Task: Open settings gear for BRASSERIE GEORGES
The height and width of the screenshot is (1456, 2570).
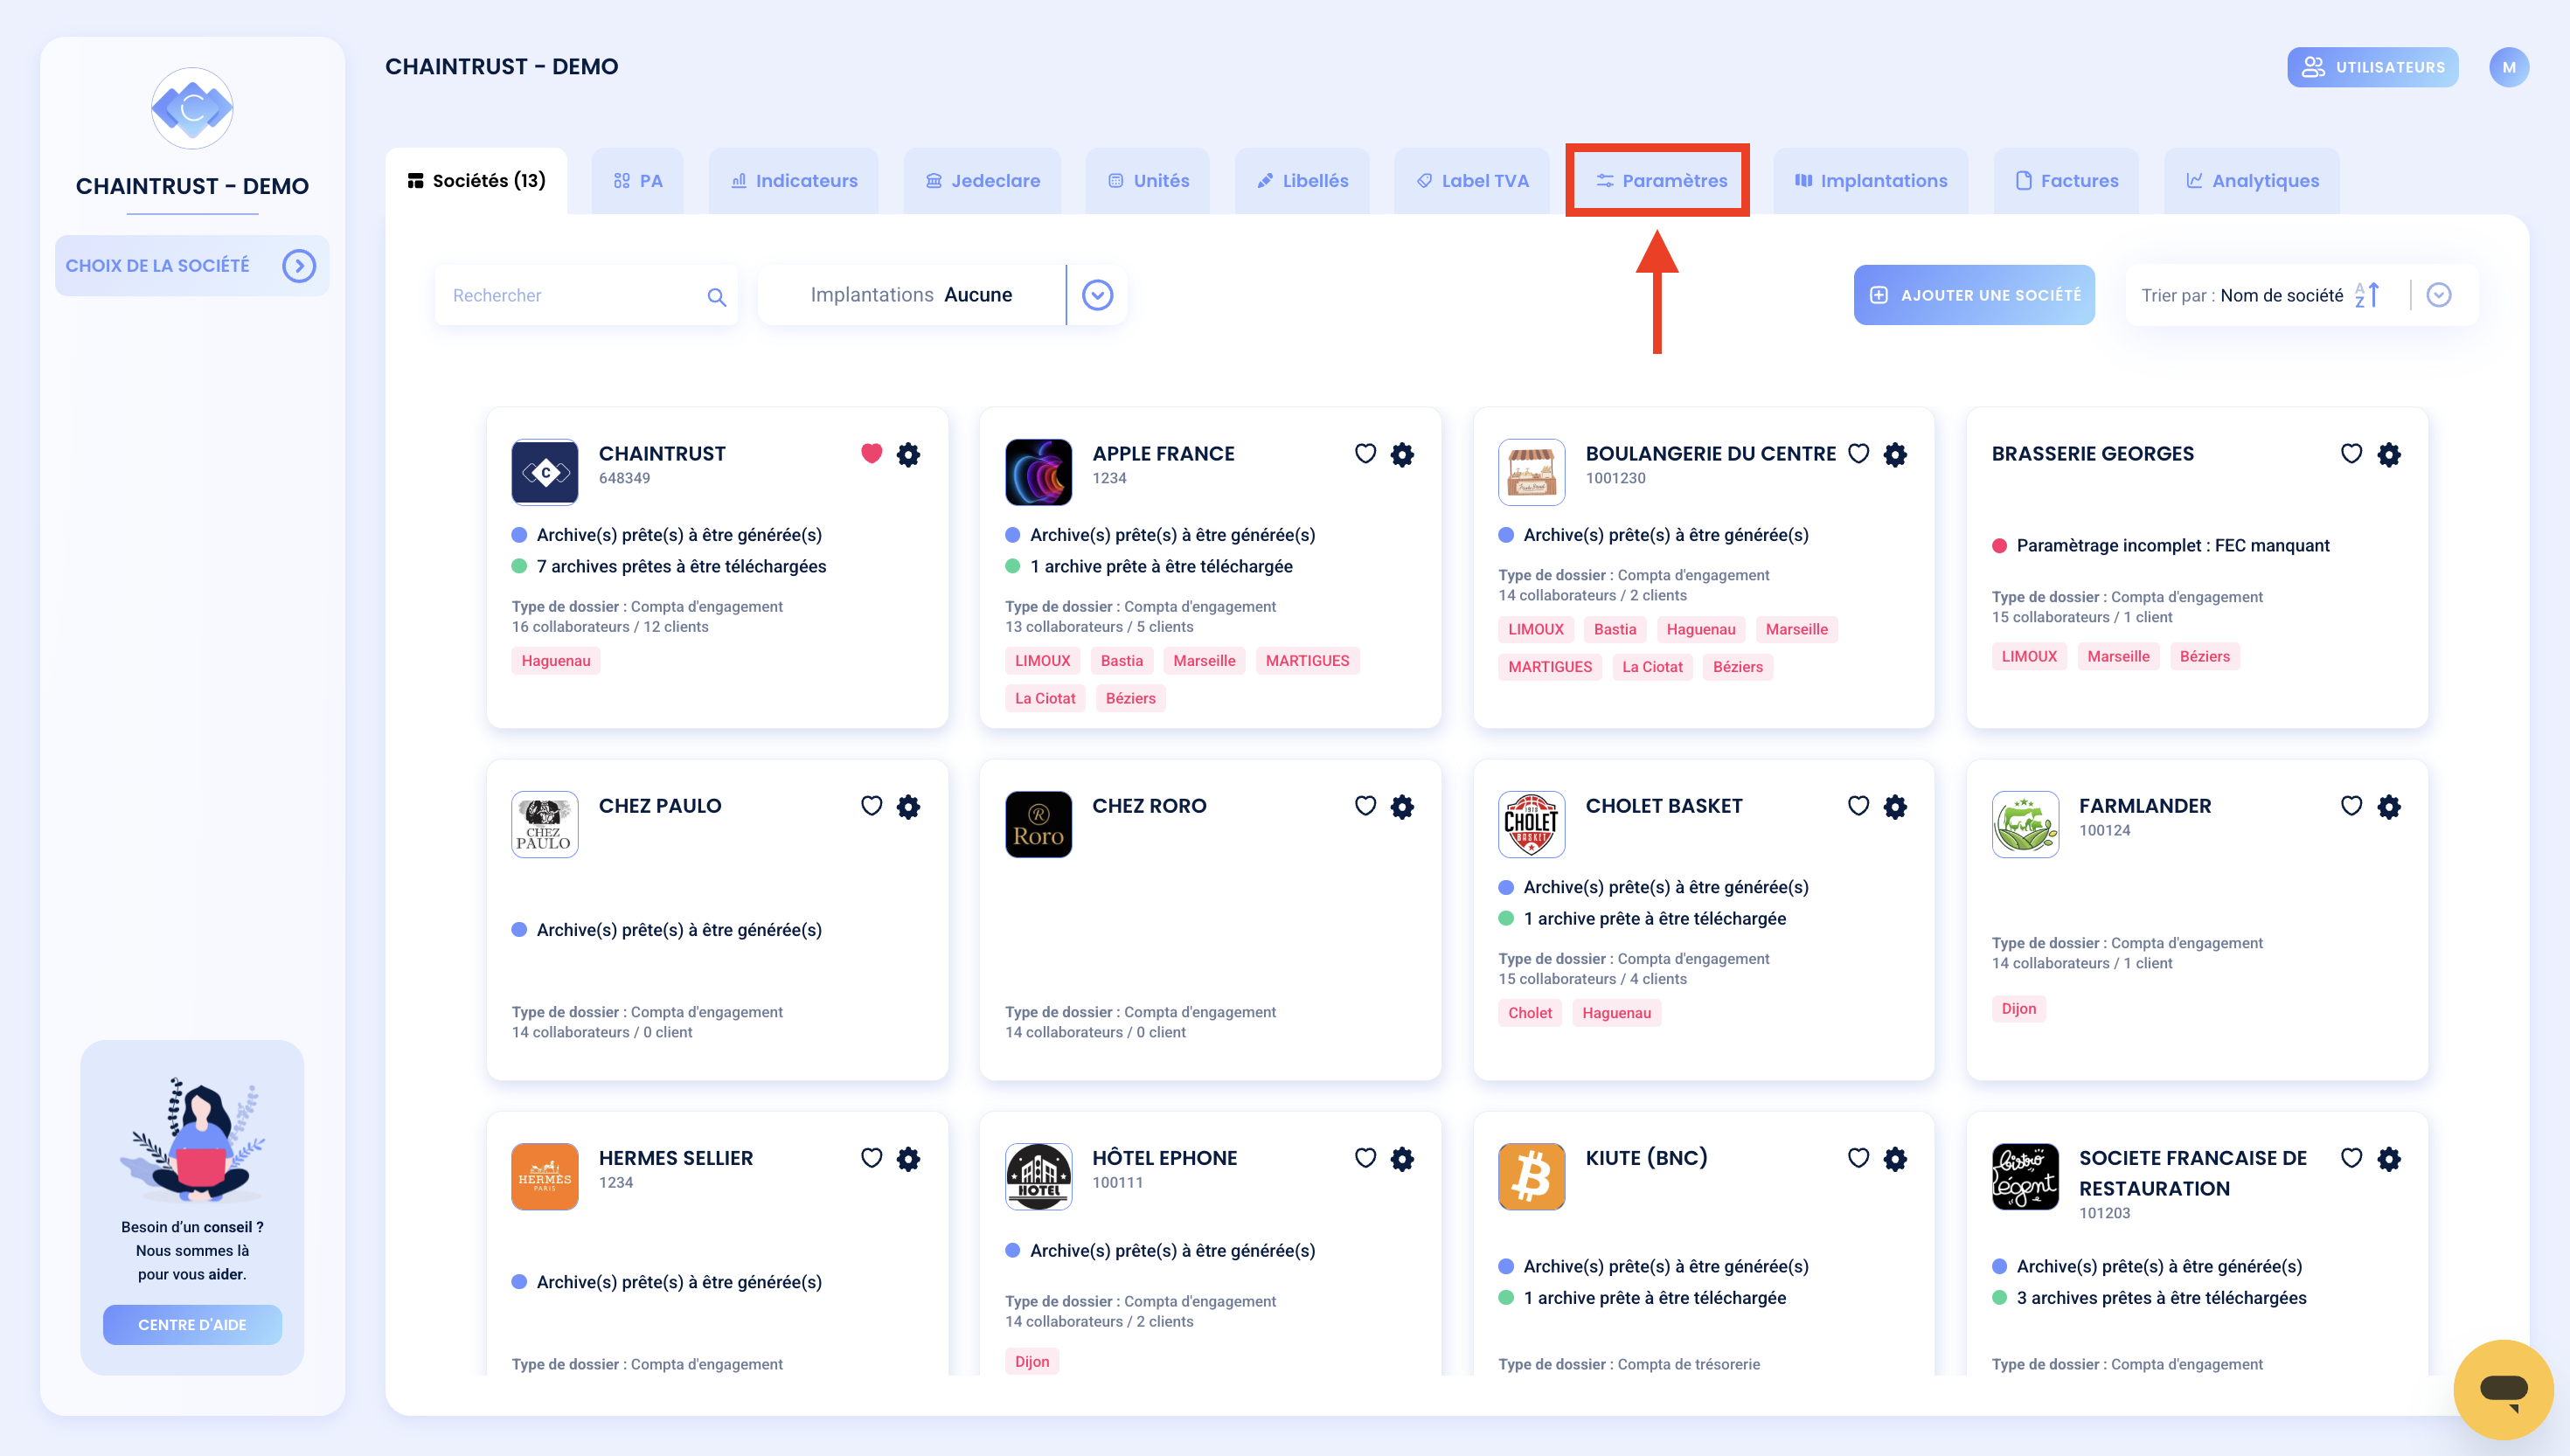Action: tap(2389, 454)
